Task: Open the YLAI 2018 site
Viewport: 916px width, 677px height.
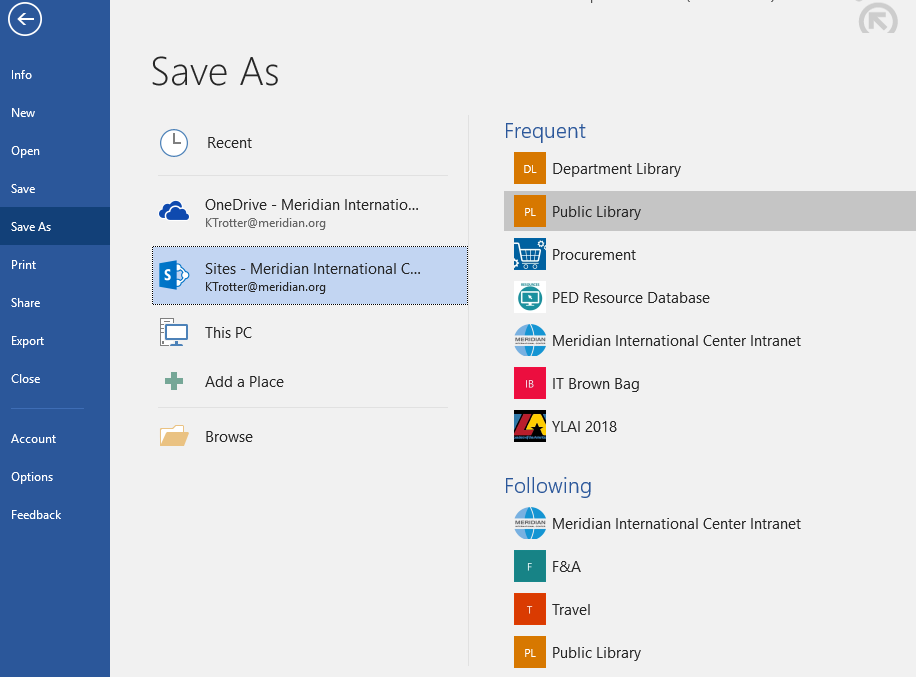Action: click(x=584, y=426)
